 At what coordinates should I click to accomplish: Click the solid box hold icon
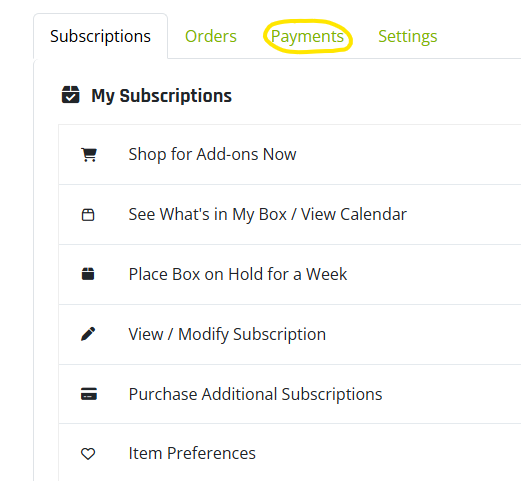(x=88, y=274)
